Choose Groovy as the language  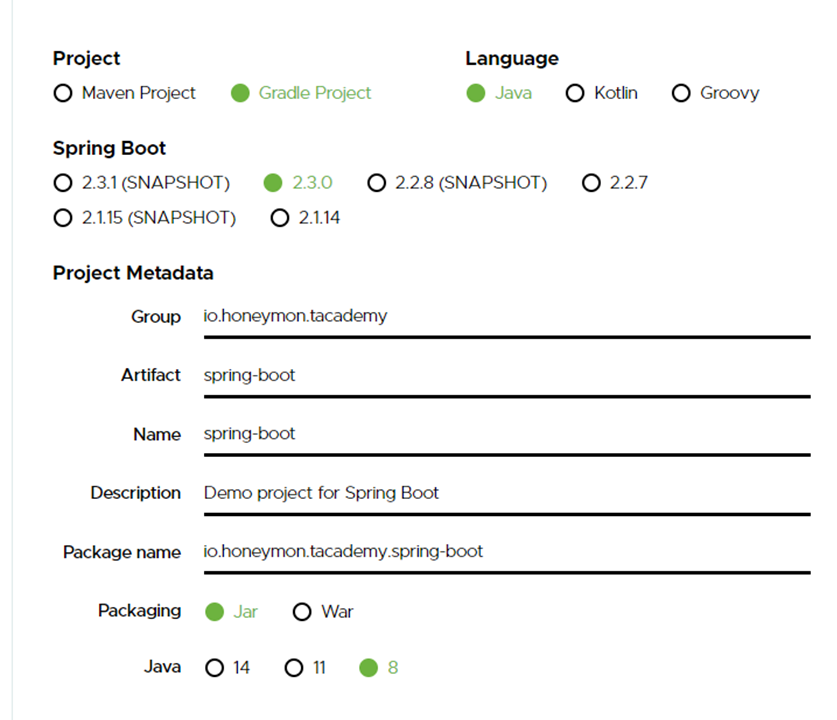tap(681, 93)
